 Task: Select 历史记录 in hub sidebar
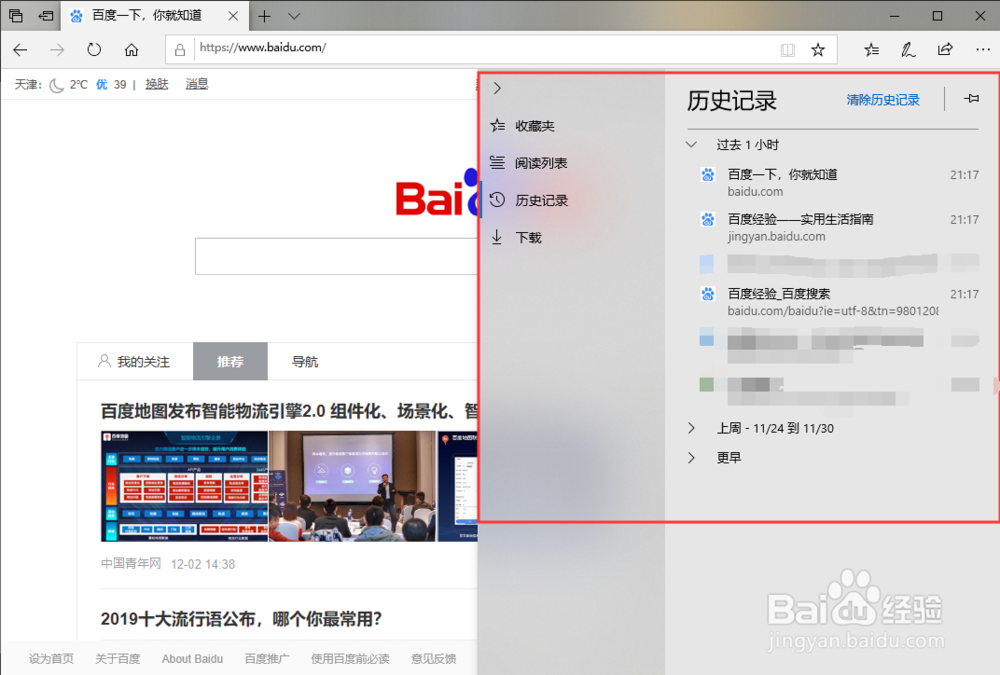tap(529, 200)
